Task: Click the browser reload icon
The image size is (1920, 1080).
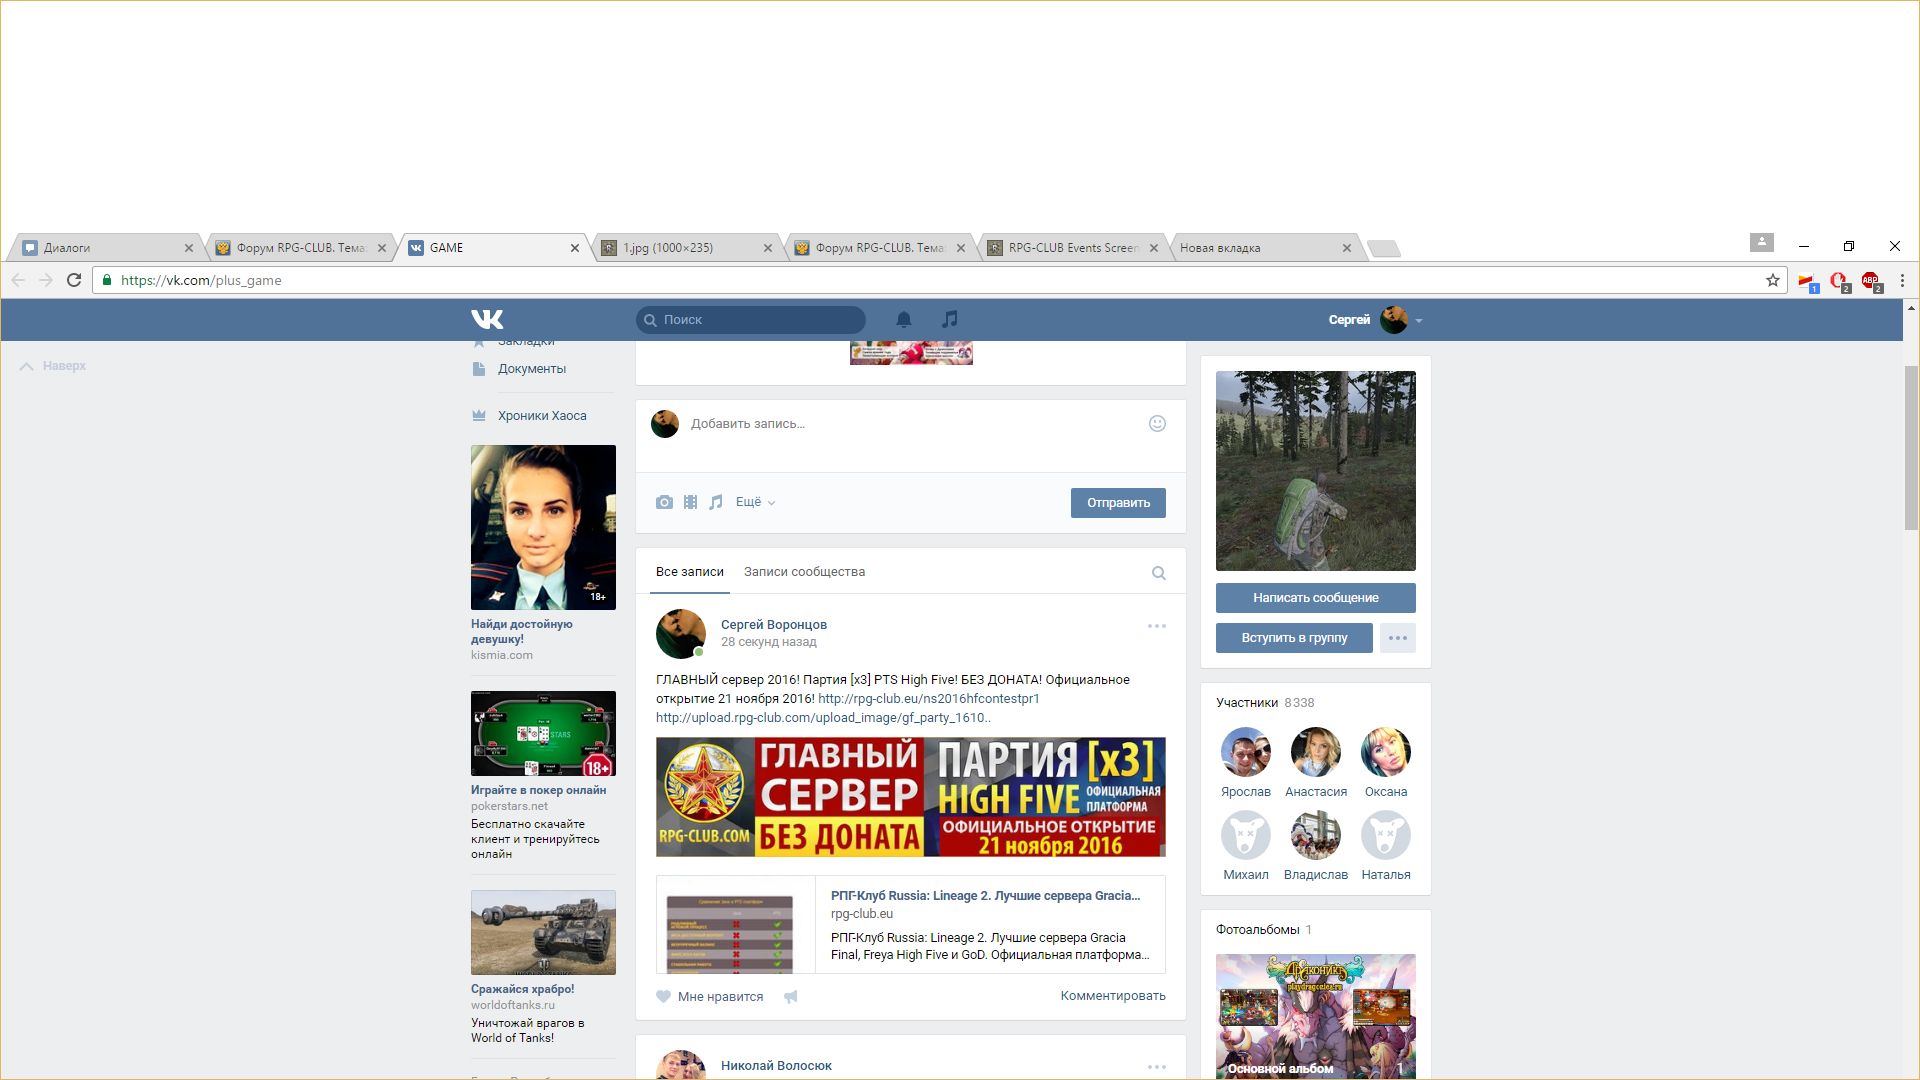Action: (x=73, y=280)
